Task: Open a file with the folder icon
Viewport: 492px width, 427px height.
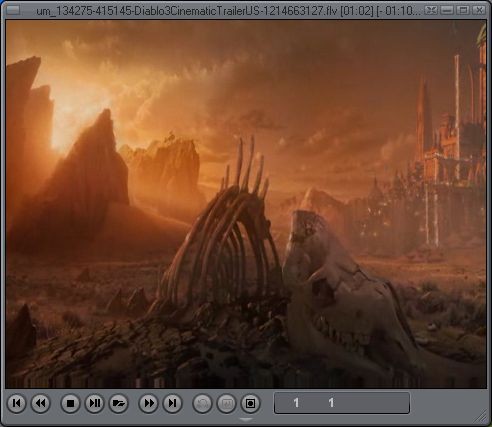Action: point(119,403)
